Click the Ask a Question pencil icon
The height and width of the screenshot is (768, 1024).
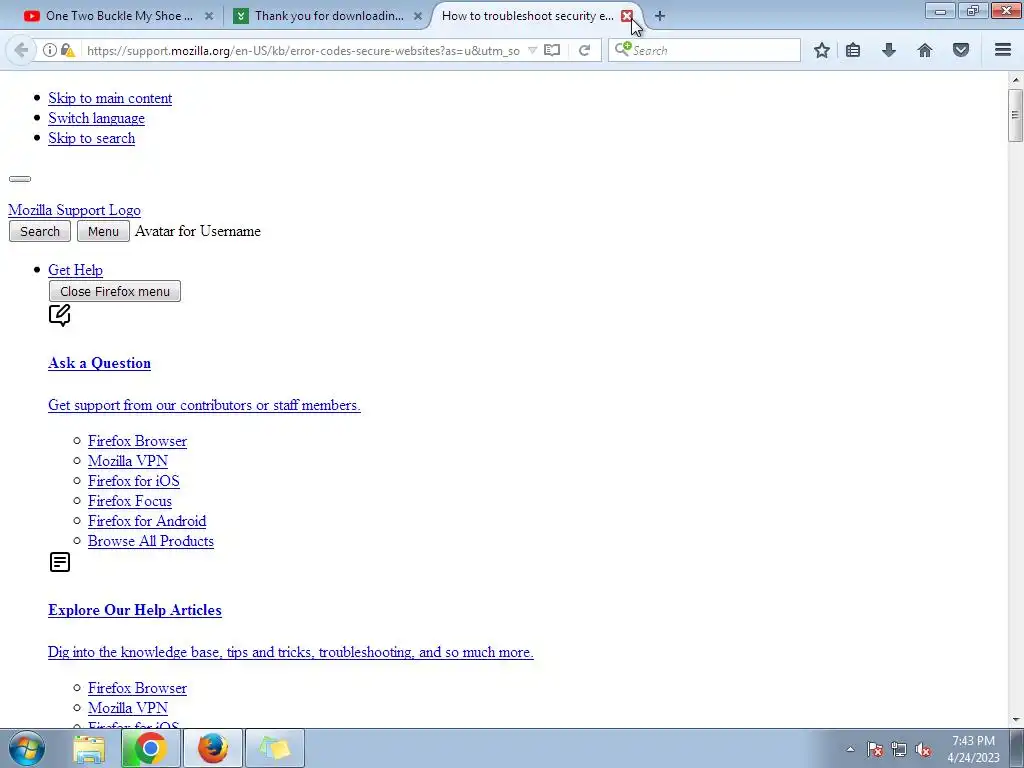[59, 315]
